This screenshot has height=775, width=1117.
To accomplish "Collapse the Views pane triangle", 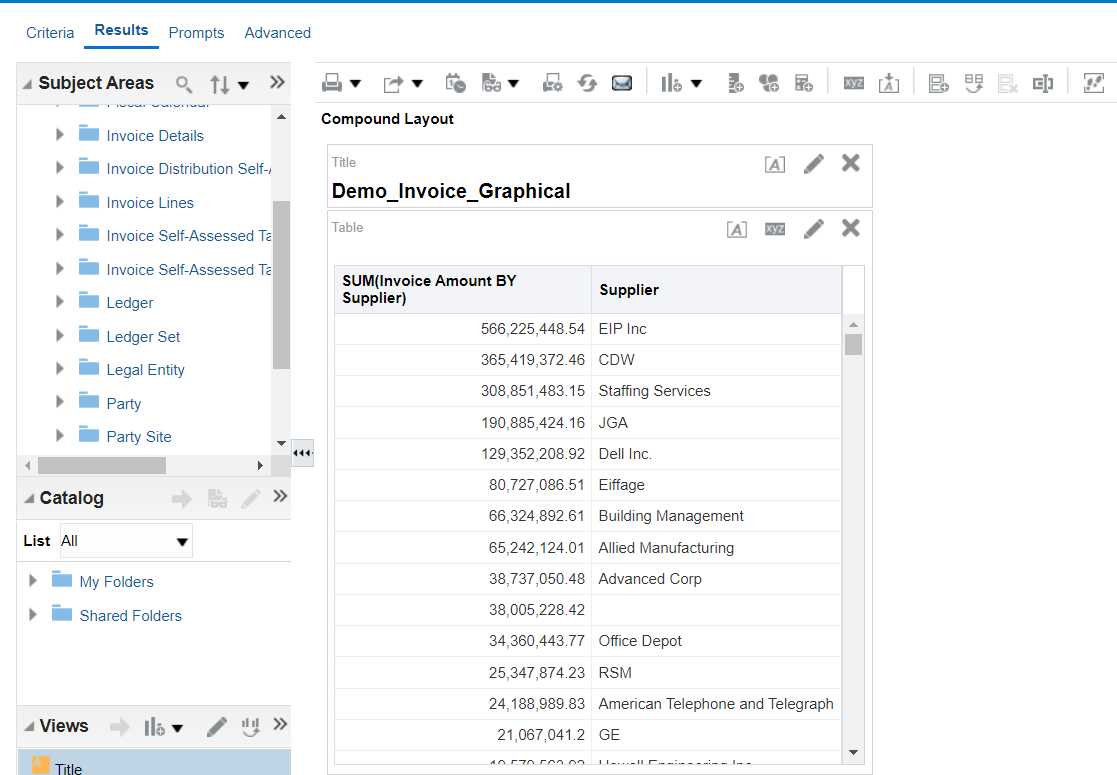I will click(x=28, y=727).
